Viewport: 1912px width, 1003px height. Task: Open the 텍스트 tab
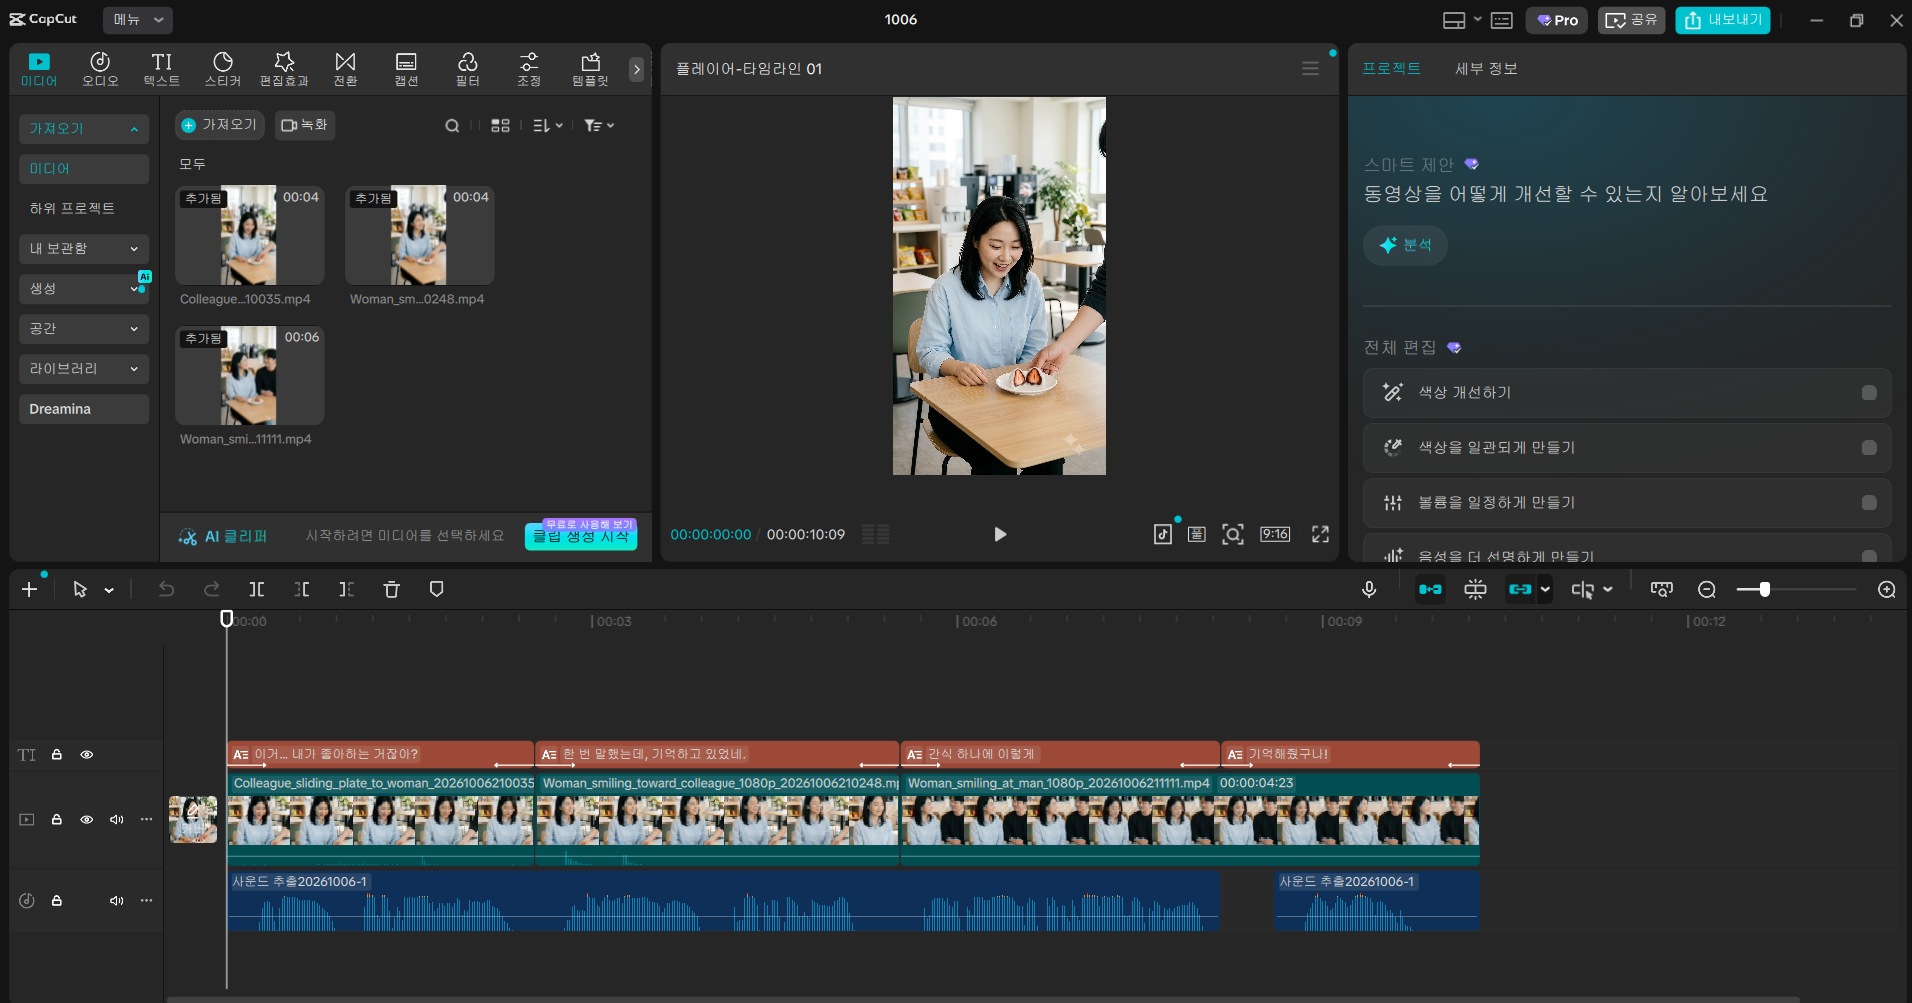click(161, 69)
